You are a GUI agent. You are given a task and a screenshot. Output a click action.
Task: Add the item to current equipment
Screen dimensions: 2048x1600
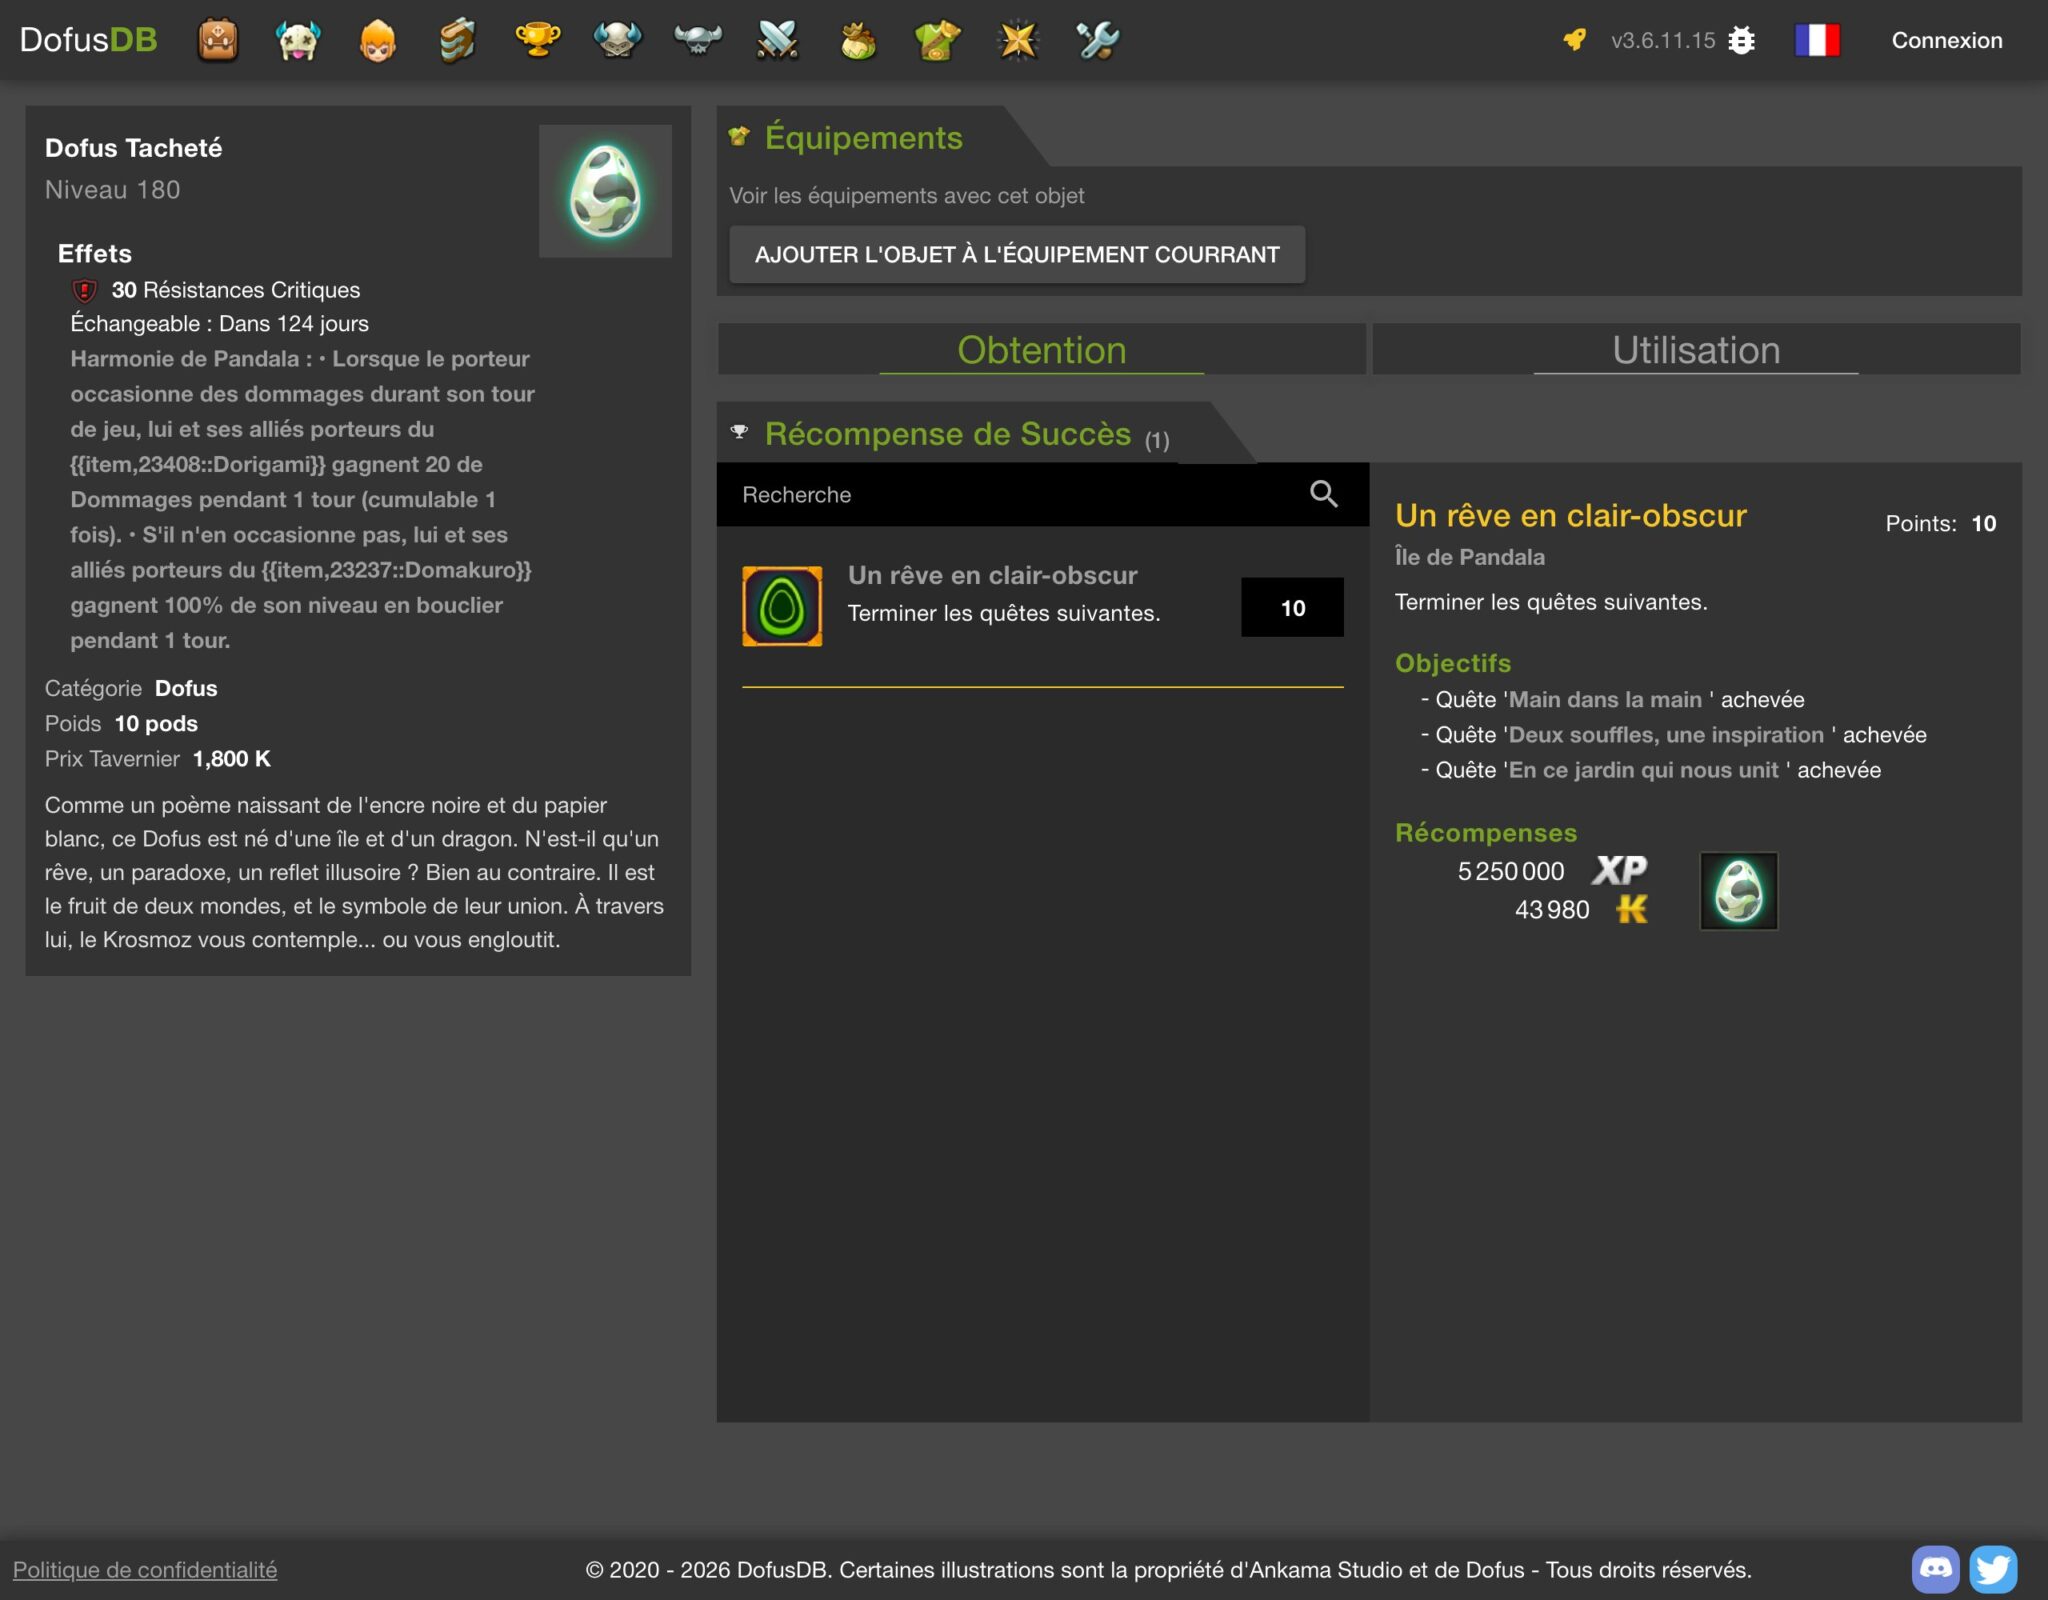pyautogui.click(x=1017, y=254)
